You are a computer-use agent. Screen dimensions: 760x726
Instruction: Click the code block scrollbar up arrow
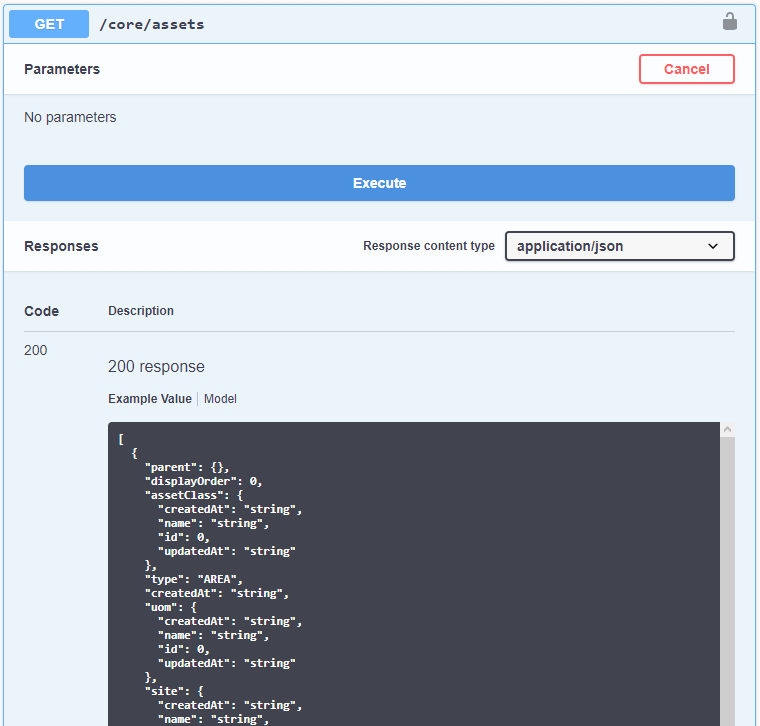[x=727, y=430]
